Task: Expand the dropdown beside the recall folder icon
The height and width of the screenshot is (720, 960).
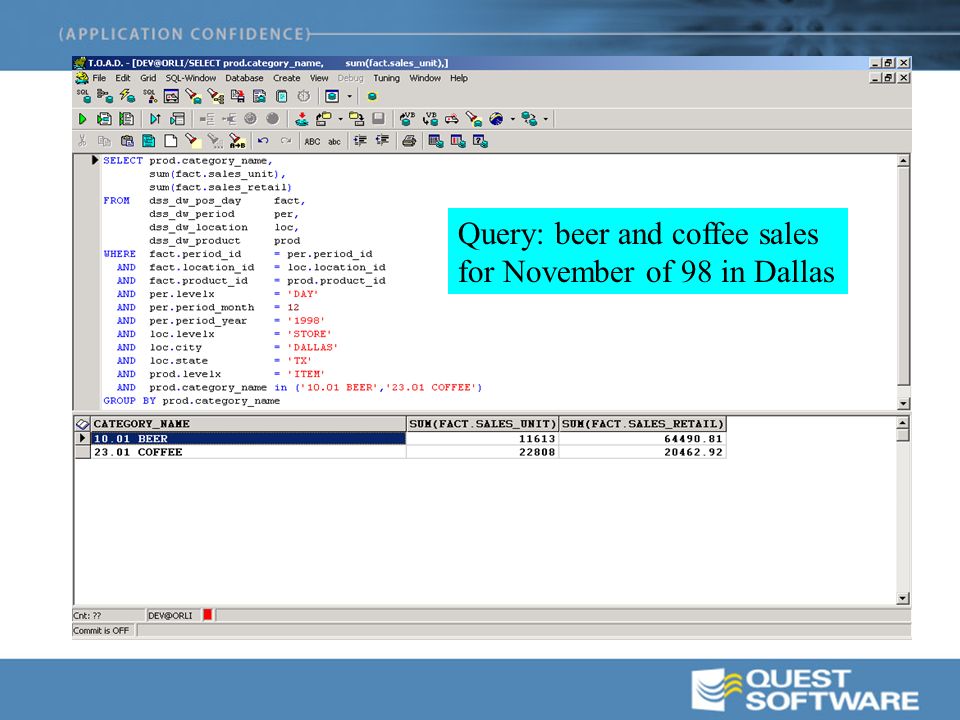Action: [x=340, y=119]
